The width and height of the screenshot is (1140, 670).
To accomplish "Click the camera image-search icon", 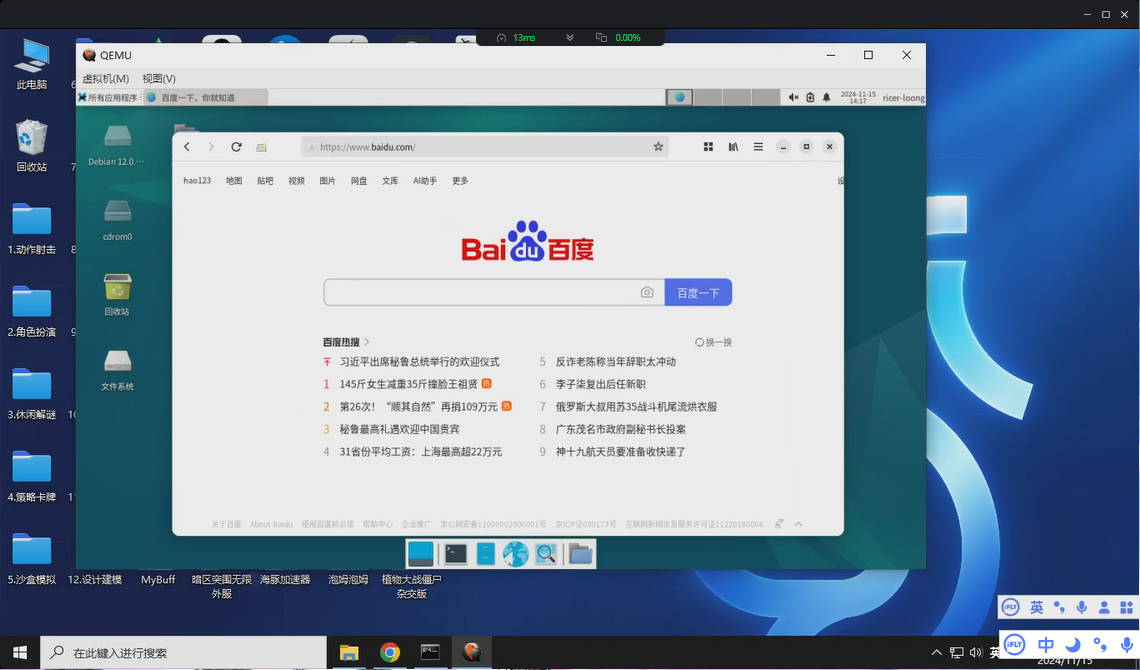I will pos(647,292).
